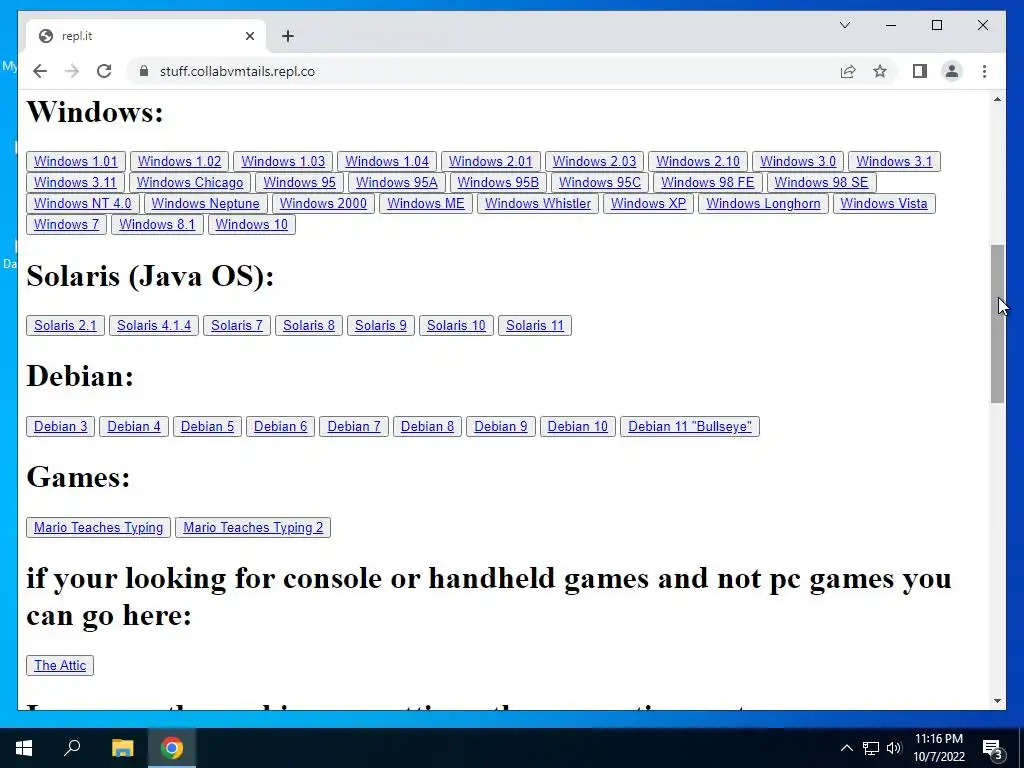
Task: Open taskbar search magnifier
Action: tap(72, 748)
